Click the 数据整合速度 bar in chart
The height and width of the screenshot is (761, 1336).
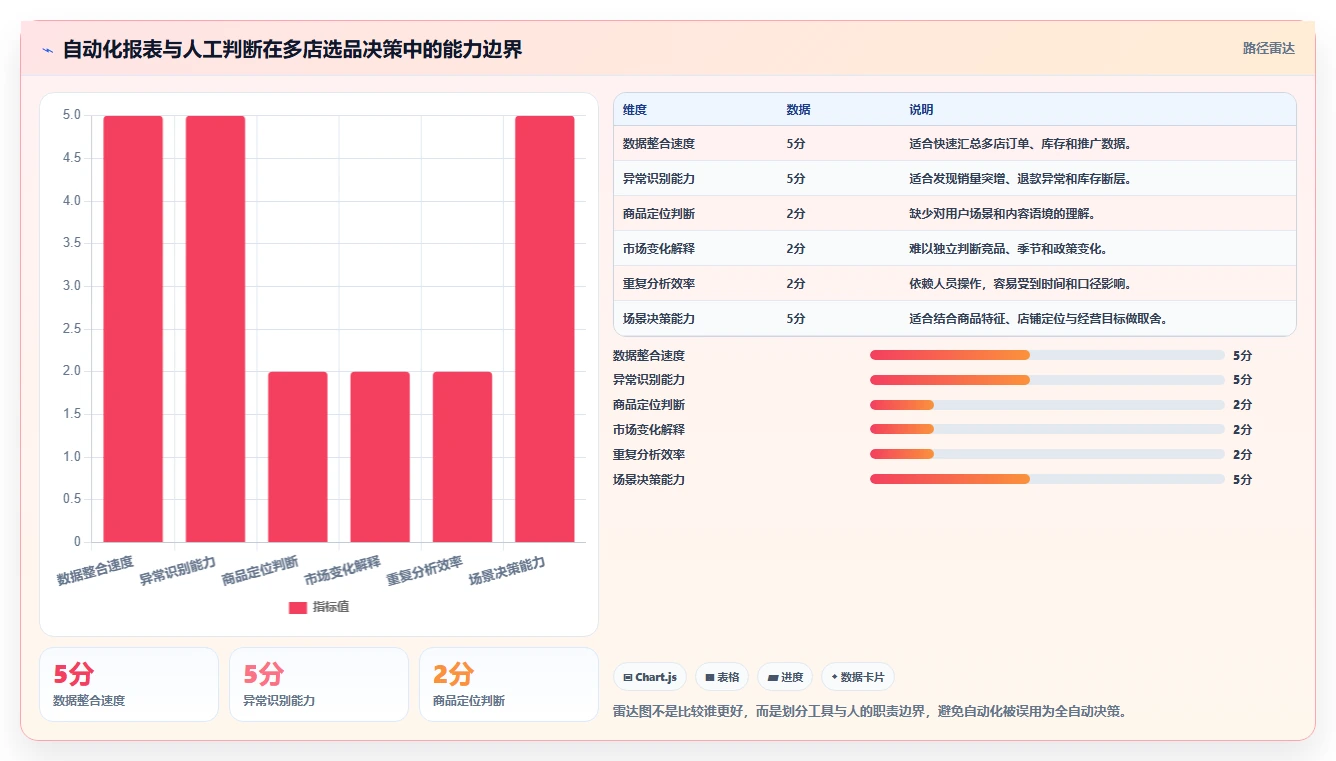[133, 329]
